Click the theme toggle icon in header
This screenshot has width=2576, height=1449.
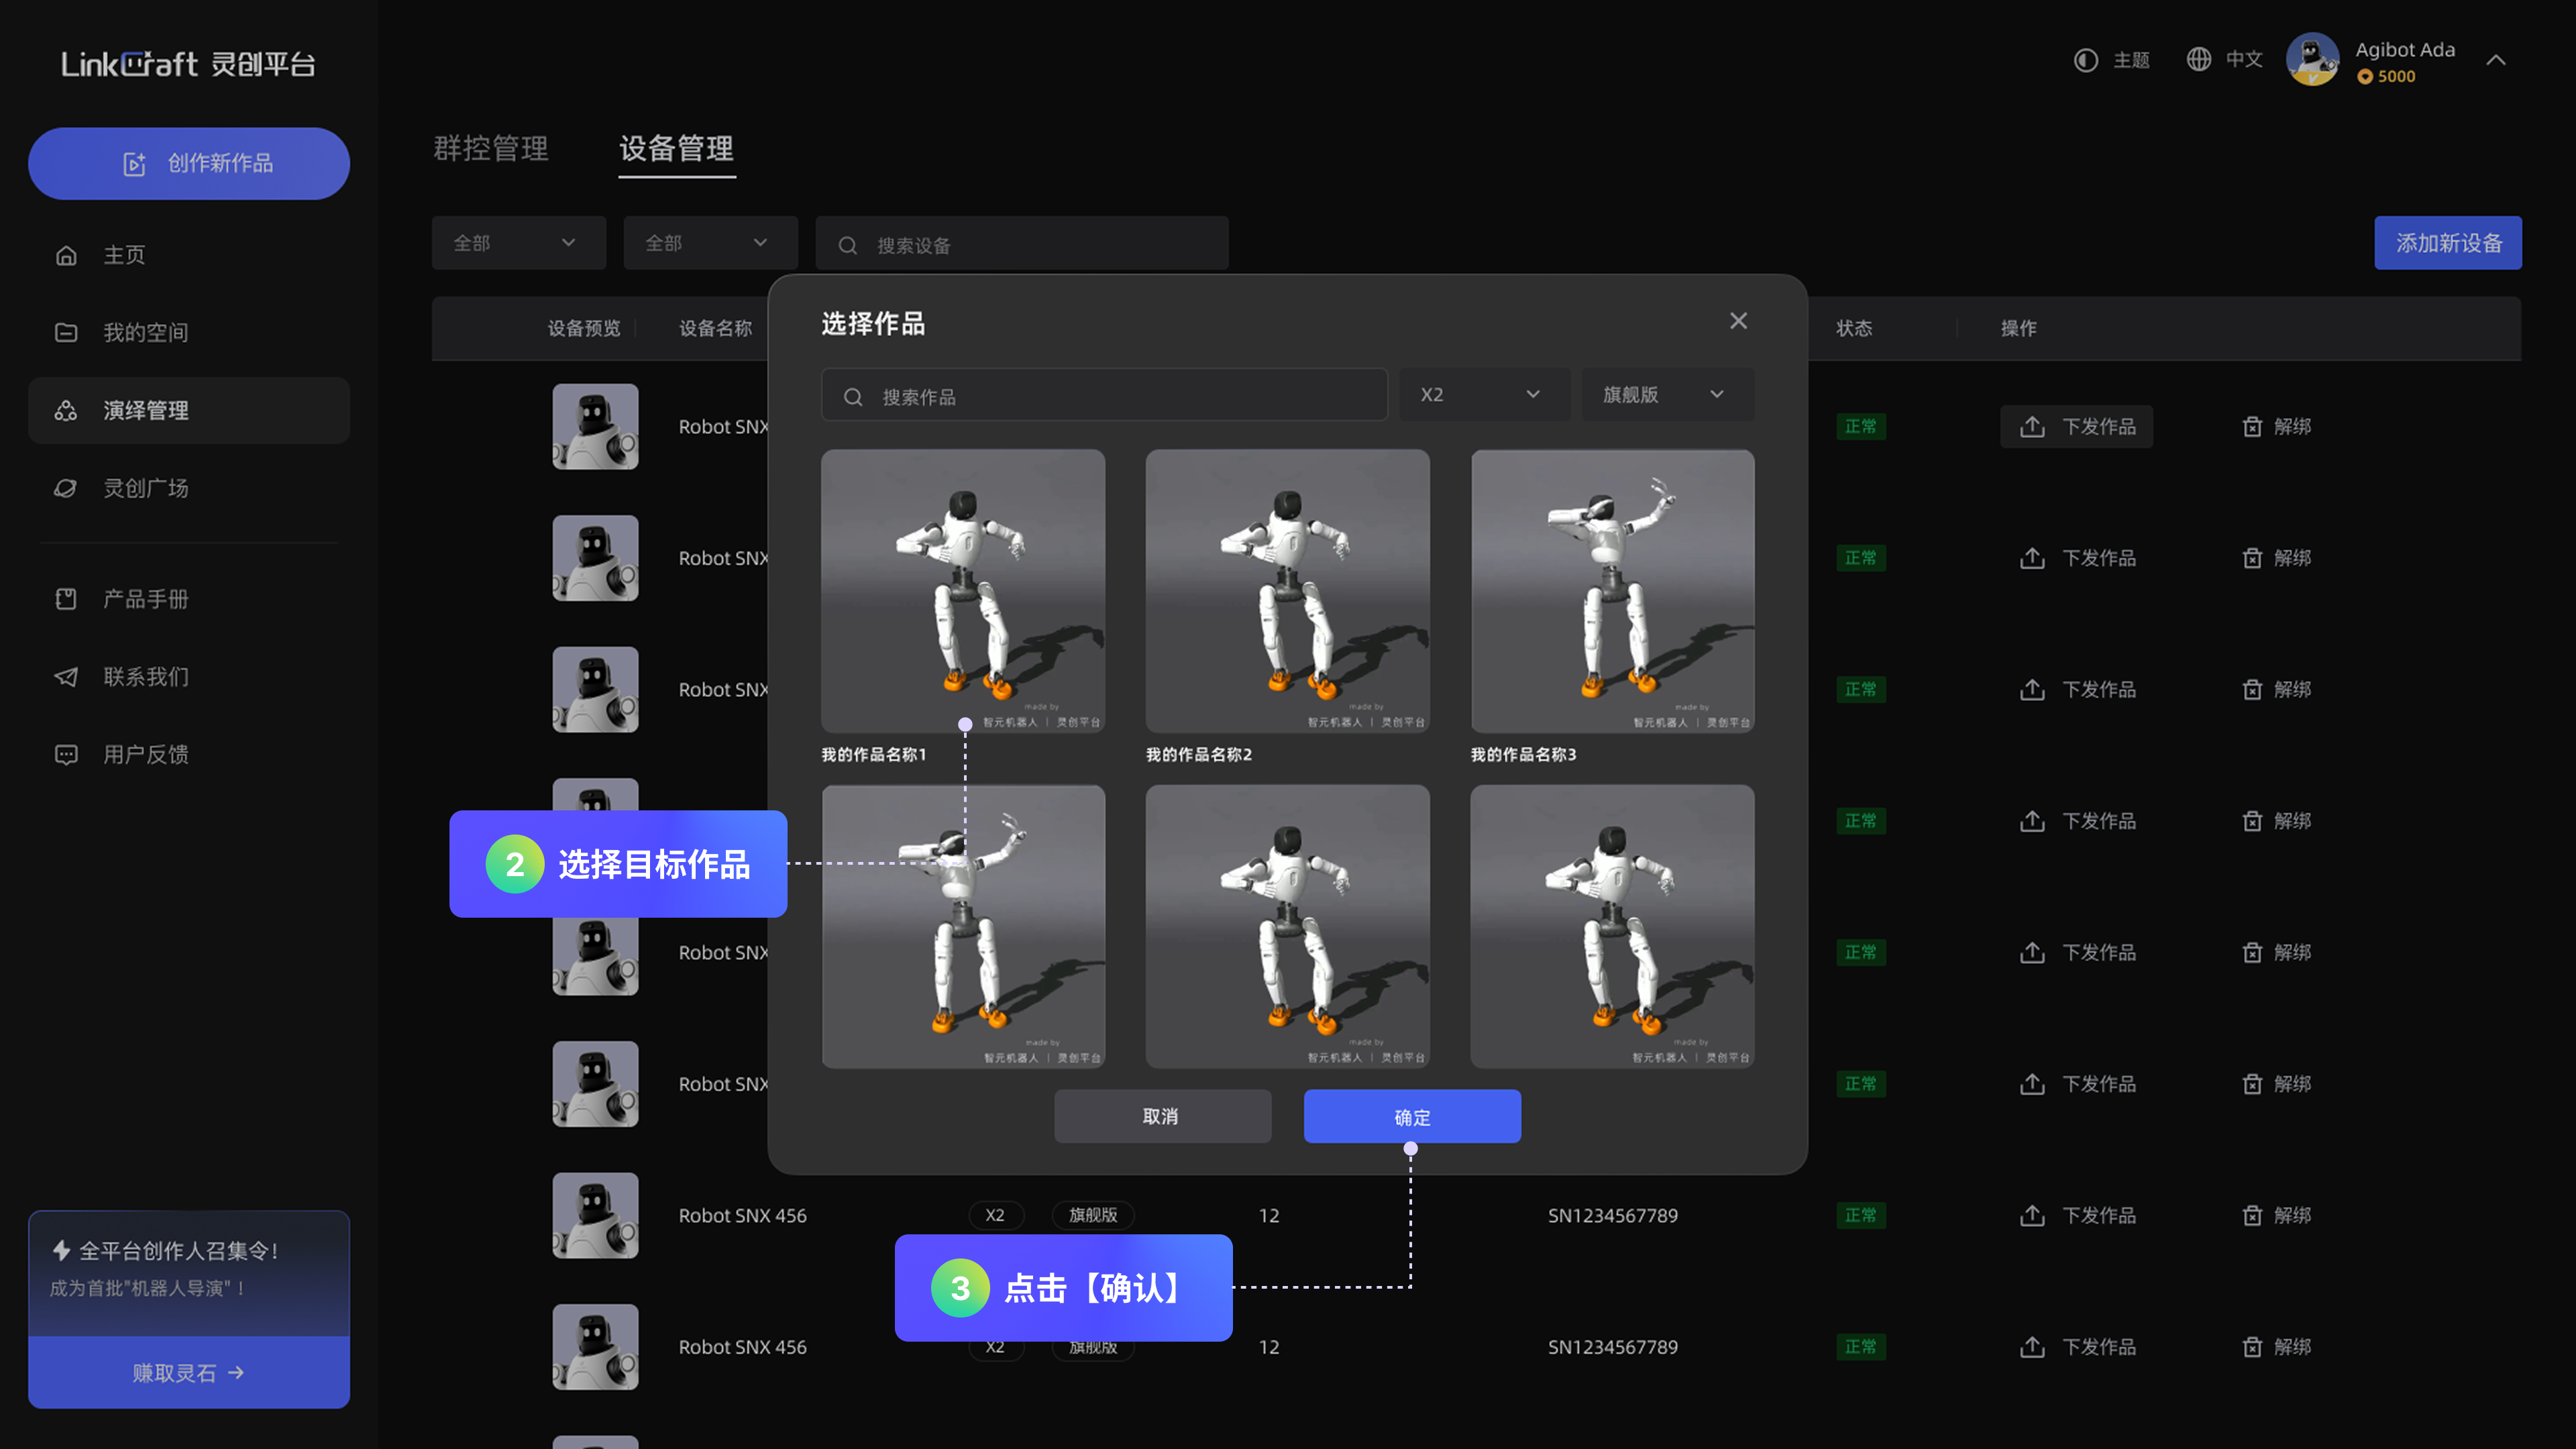pyautogui.click(x=2085, y=60)
